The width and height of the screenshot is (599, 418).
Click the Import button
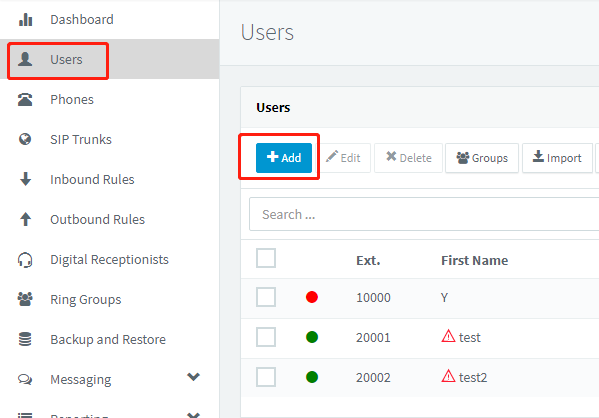pyautogui.click(x=557, y=158)
